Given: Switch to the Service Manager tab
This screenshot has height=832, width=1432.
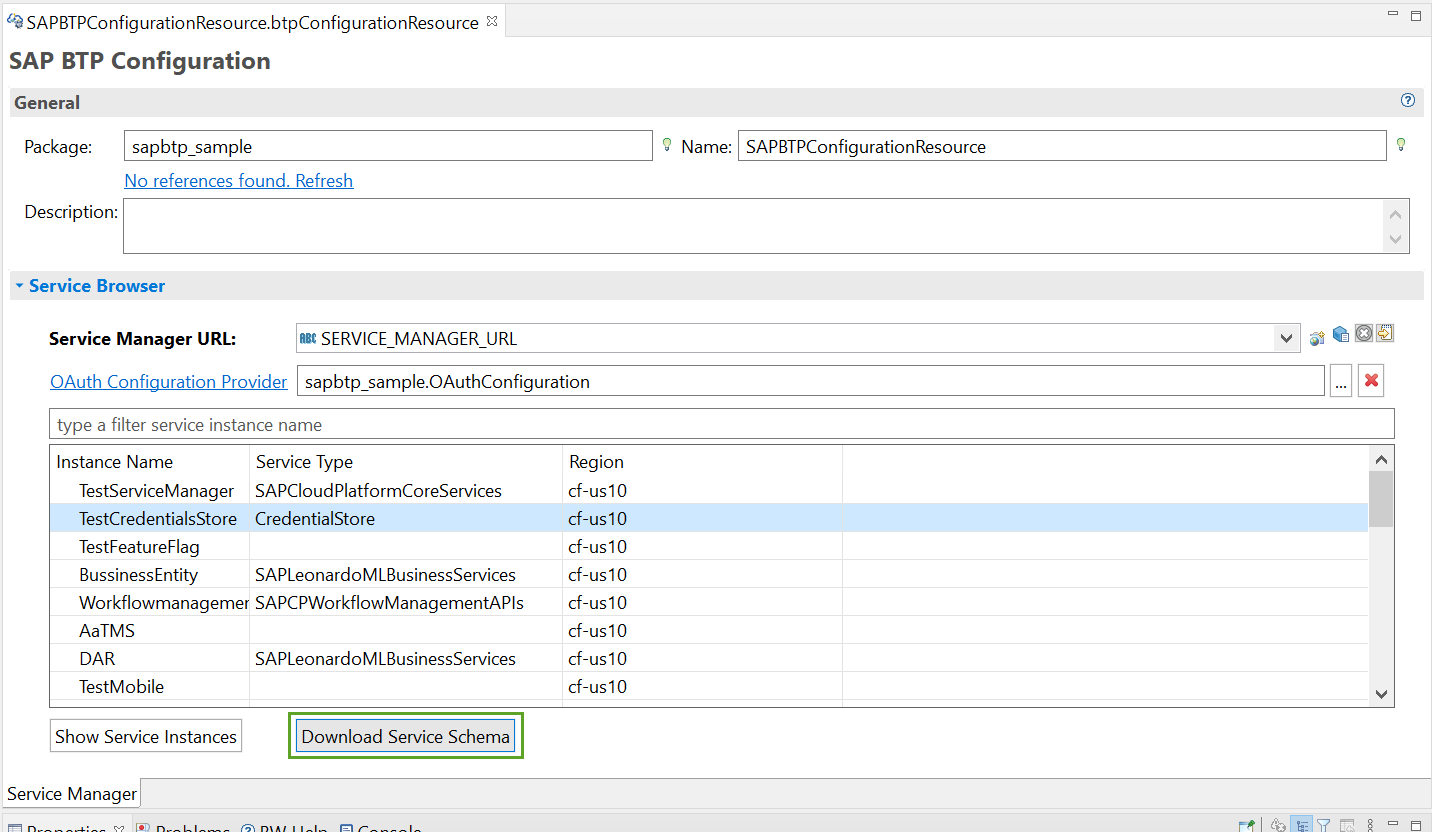Looking at the screenshot, I should click(x=72, y=794).
